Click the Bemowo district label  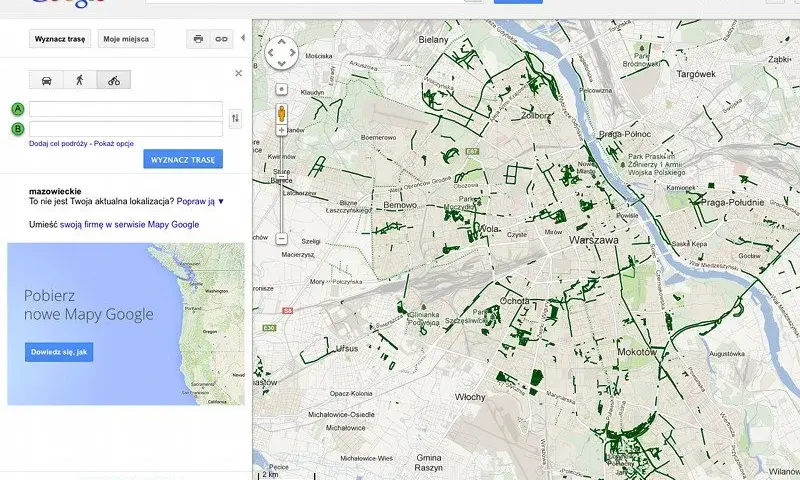tap(400, 205)
